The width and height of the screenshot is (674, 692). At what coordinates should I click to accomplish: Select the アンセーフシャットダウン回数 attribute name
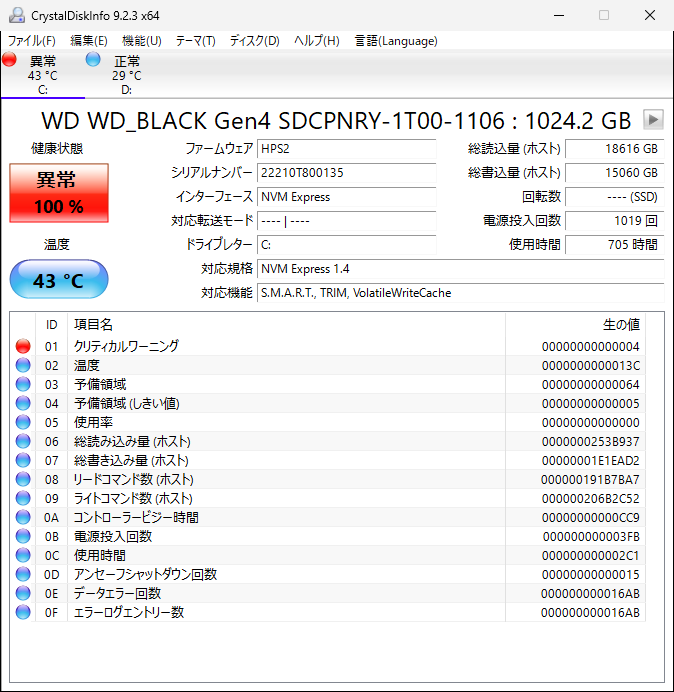(145, 574)
